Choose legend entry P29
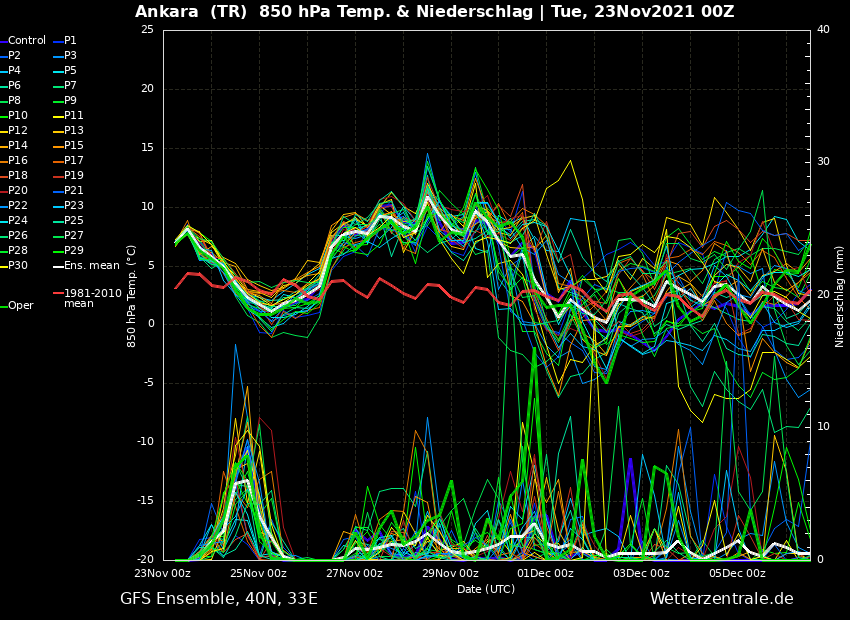Viewport: 850px width, 620px height. point(74,250)
